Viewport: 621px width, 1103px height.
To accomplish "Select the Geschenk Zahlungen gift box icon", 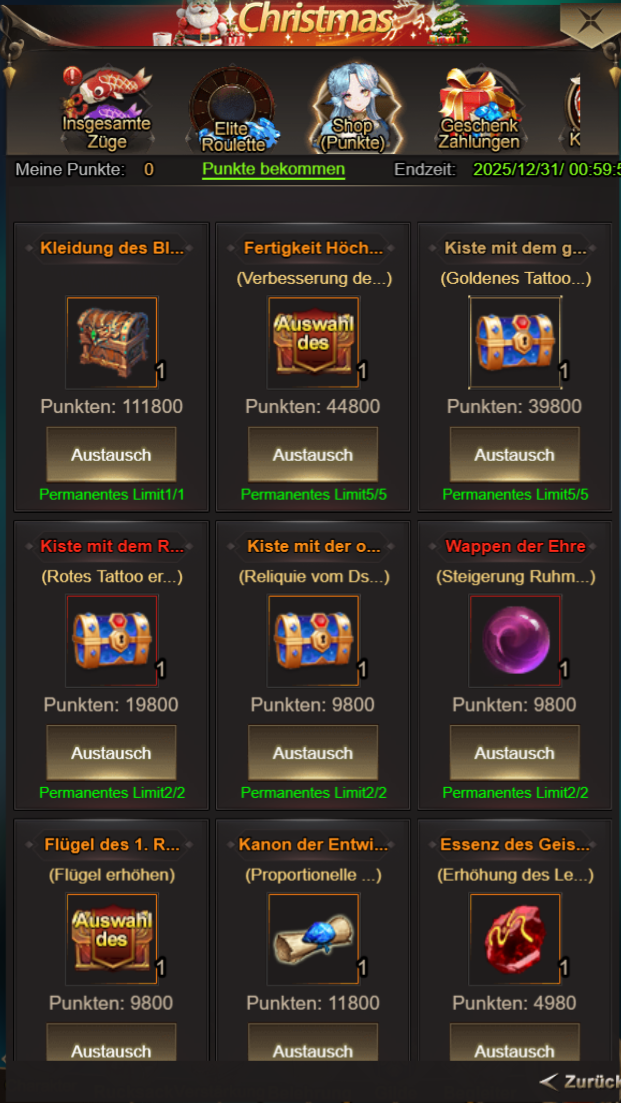I will [x=479, y=110].
